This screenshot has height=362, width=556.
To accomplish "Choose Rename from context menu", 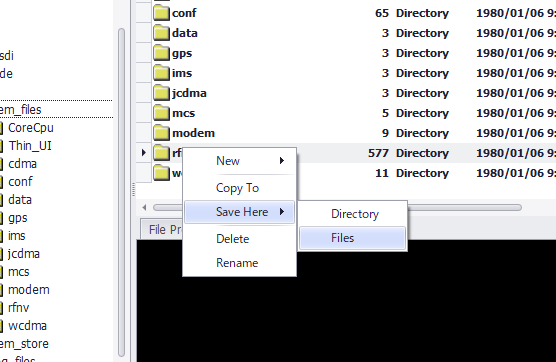I will 239,263.
